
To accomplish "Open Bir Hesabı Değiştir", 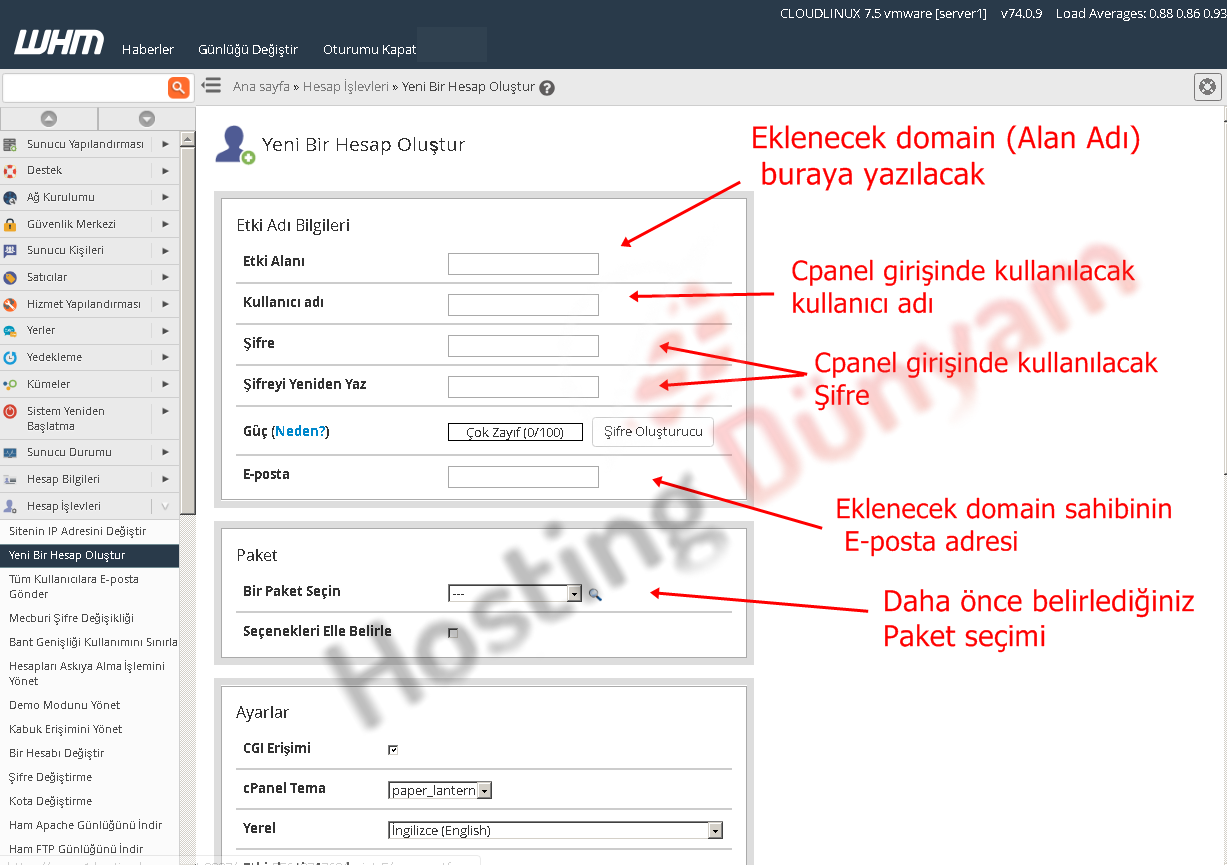I will click(x=56, y=753).
